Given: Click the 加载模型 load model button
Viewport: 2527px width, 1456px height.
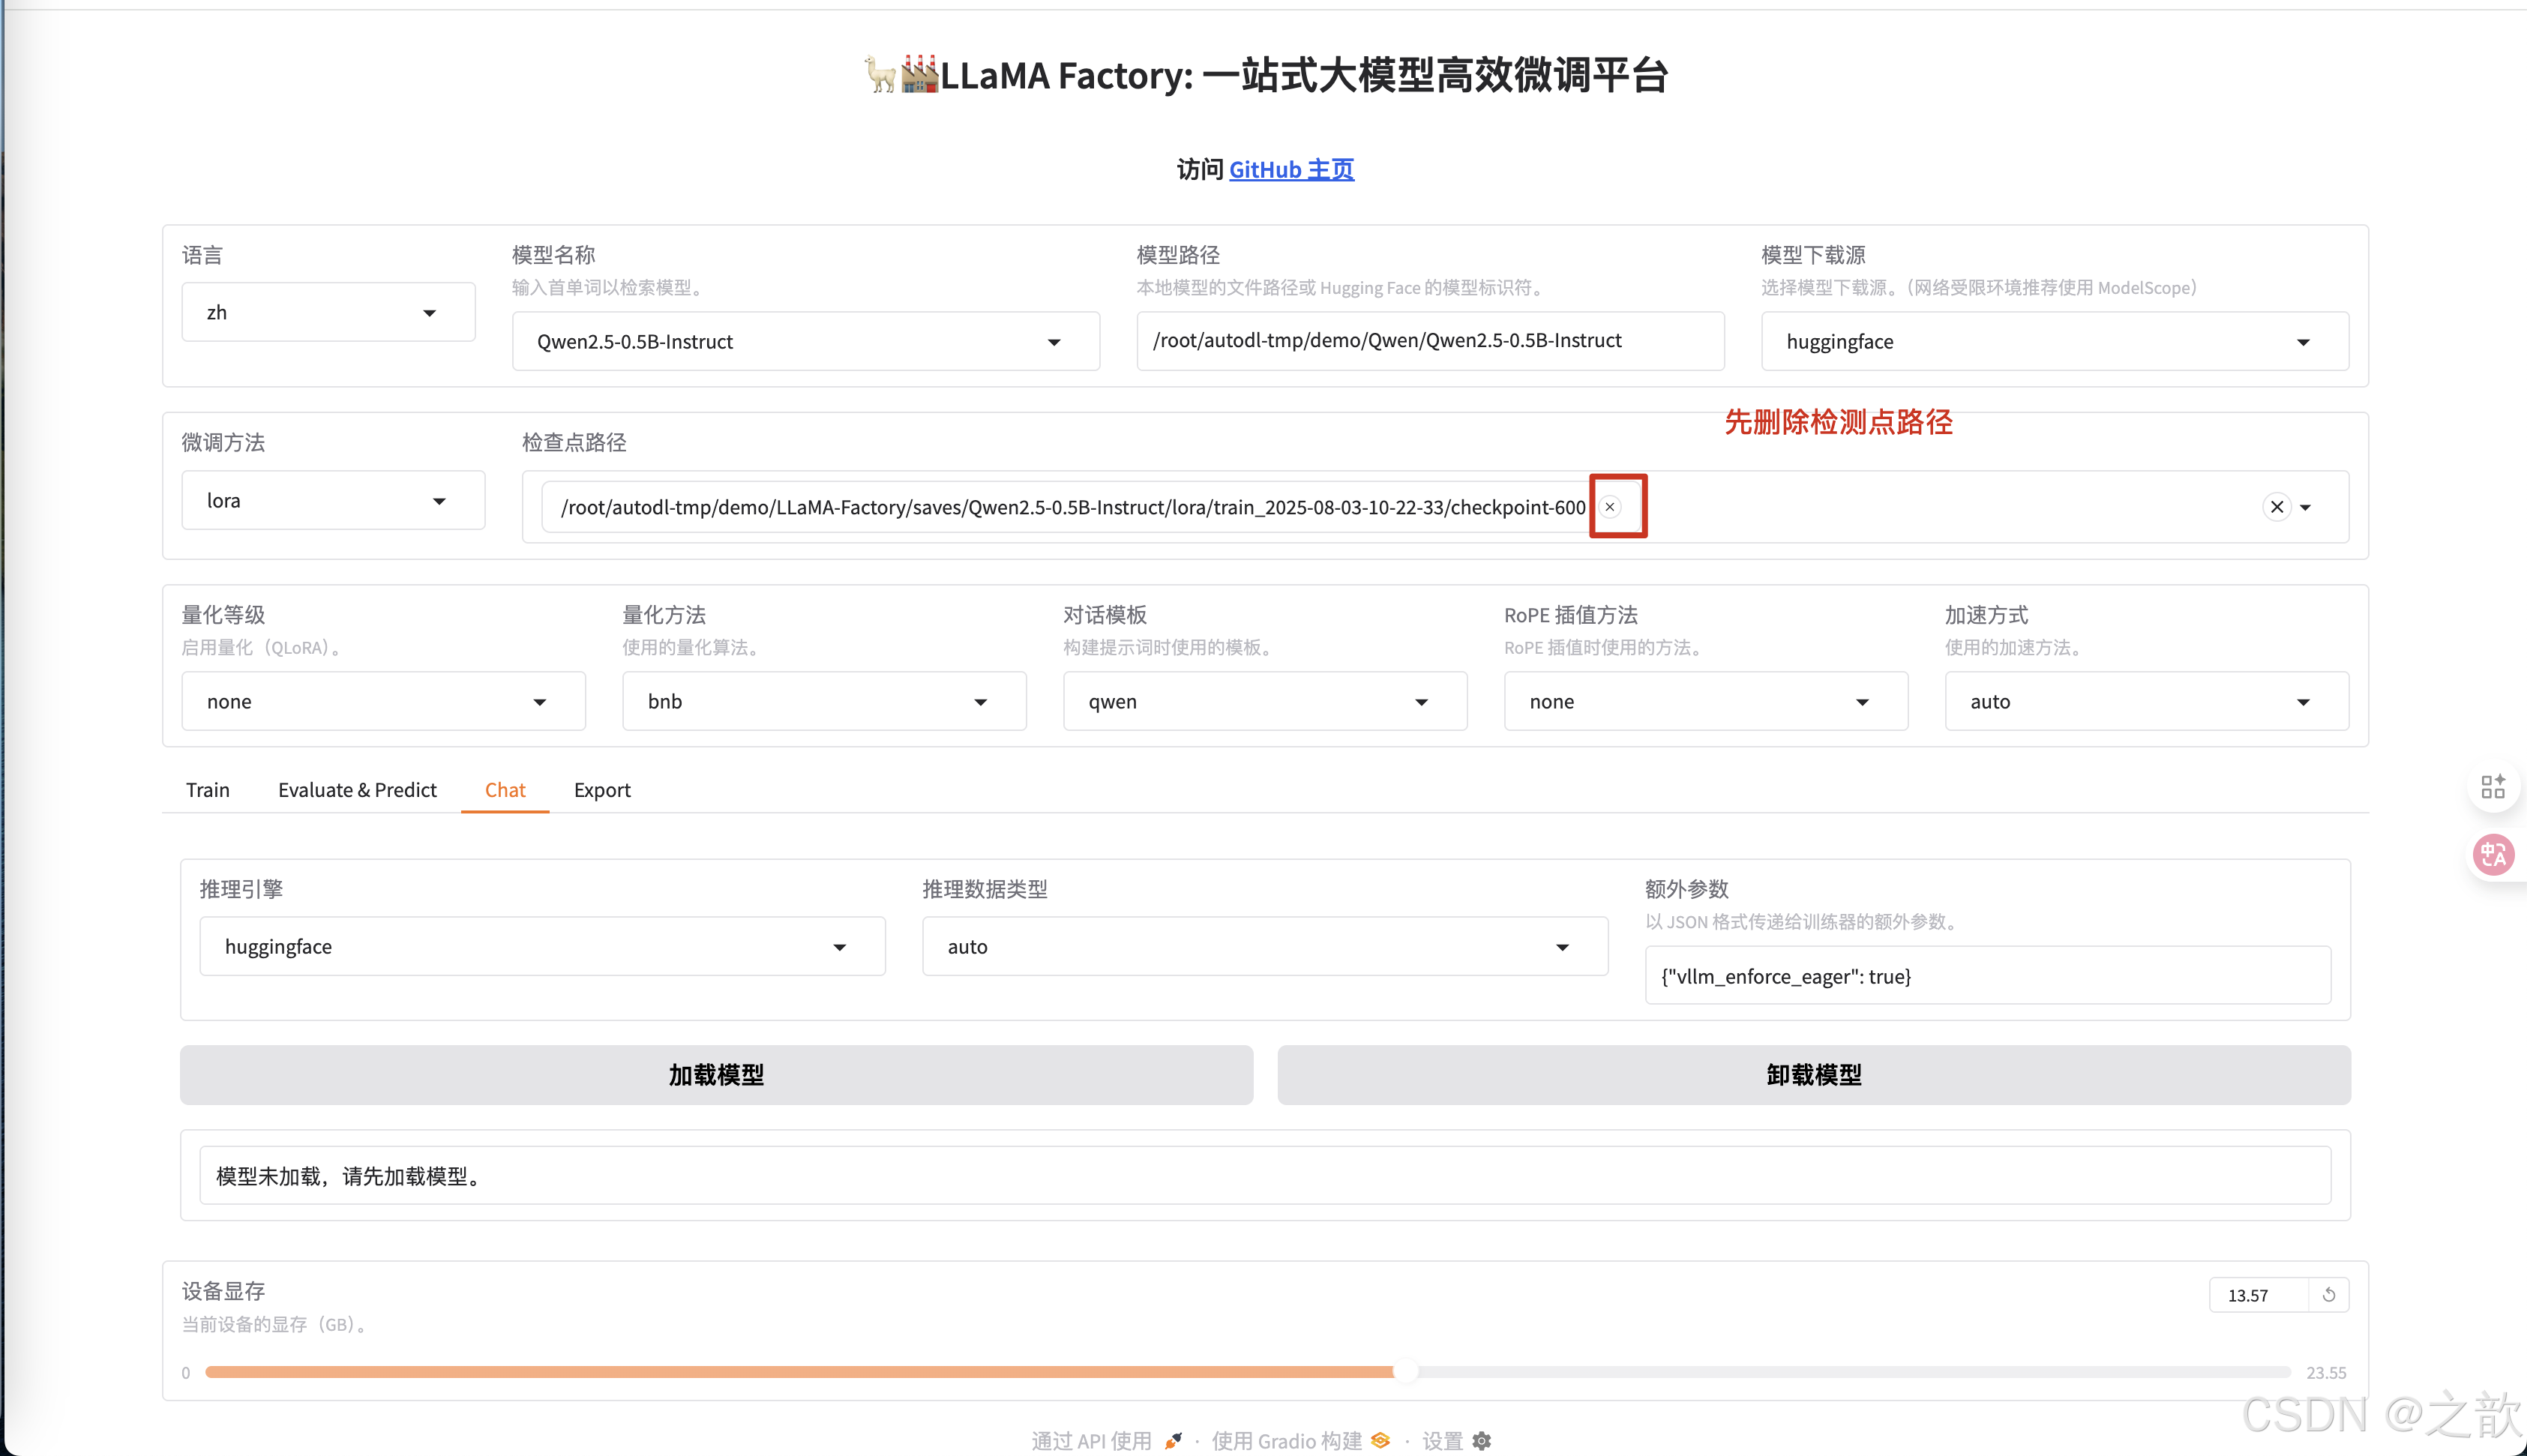Looking at the screenshot, I should click(x=716, y=1075).
